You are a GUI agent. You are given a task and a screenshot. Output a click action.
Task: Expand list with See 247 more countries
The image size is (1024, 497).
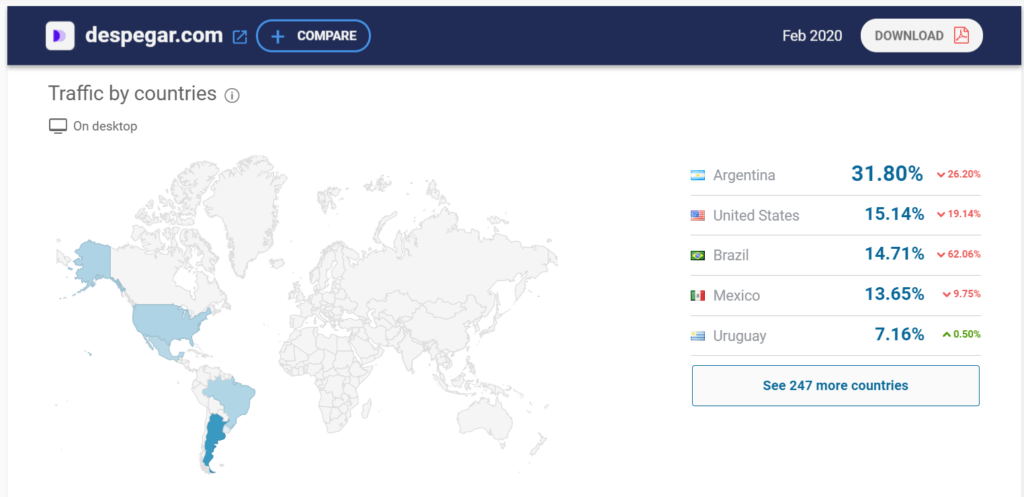835,385
